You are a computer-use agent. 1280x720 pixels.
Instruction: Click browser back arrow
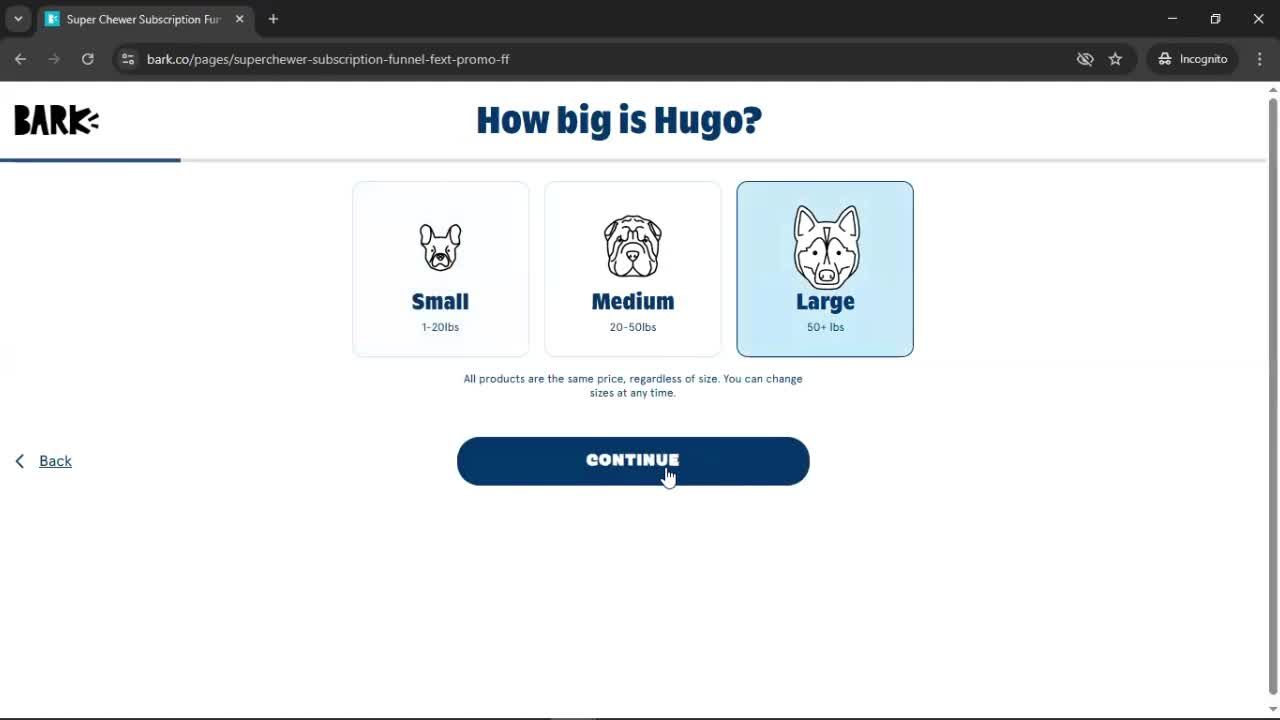[x=20, y=59]
